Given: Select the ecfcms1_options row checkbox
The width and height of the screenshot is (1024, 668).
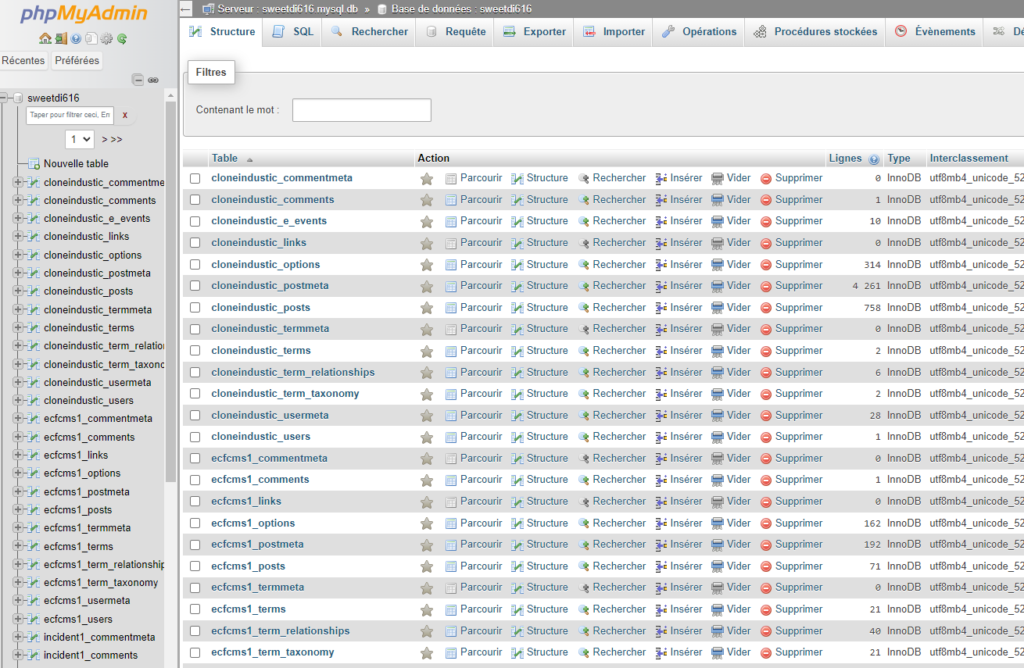Looking at the screenshot, I should 195,523.
